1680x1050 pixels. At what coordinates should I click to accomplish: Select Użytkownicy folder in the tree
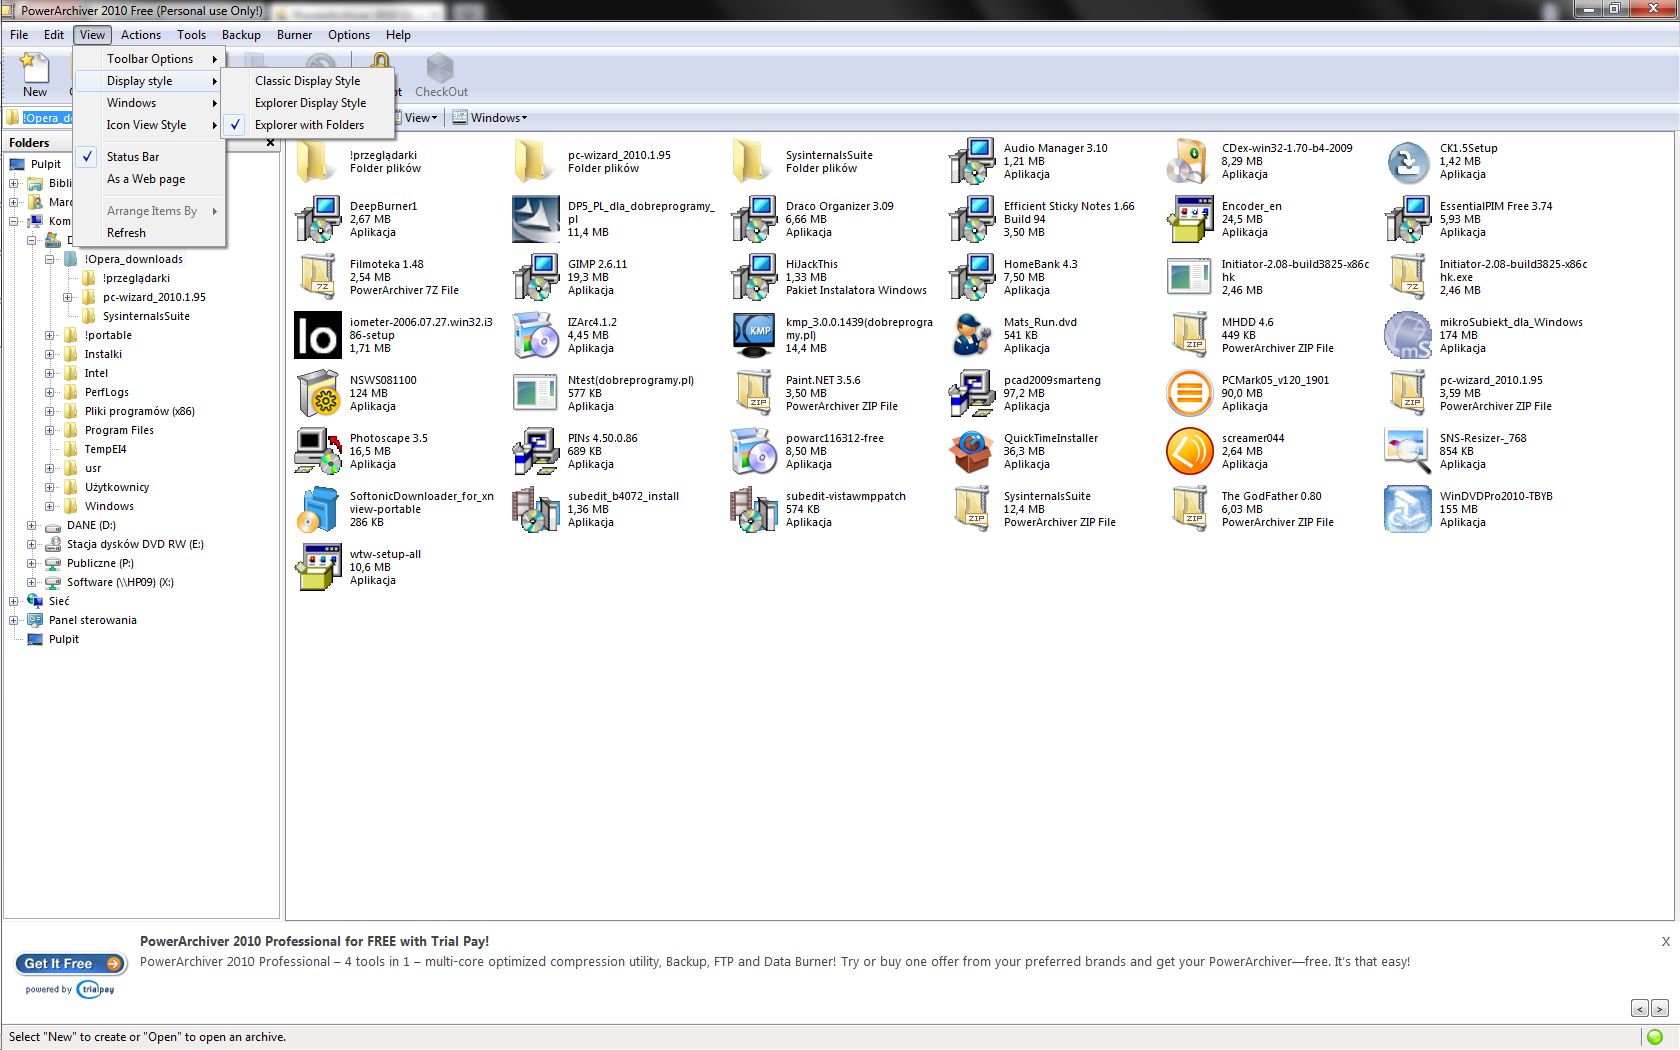click(117, 487)
